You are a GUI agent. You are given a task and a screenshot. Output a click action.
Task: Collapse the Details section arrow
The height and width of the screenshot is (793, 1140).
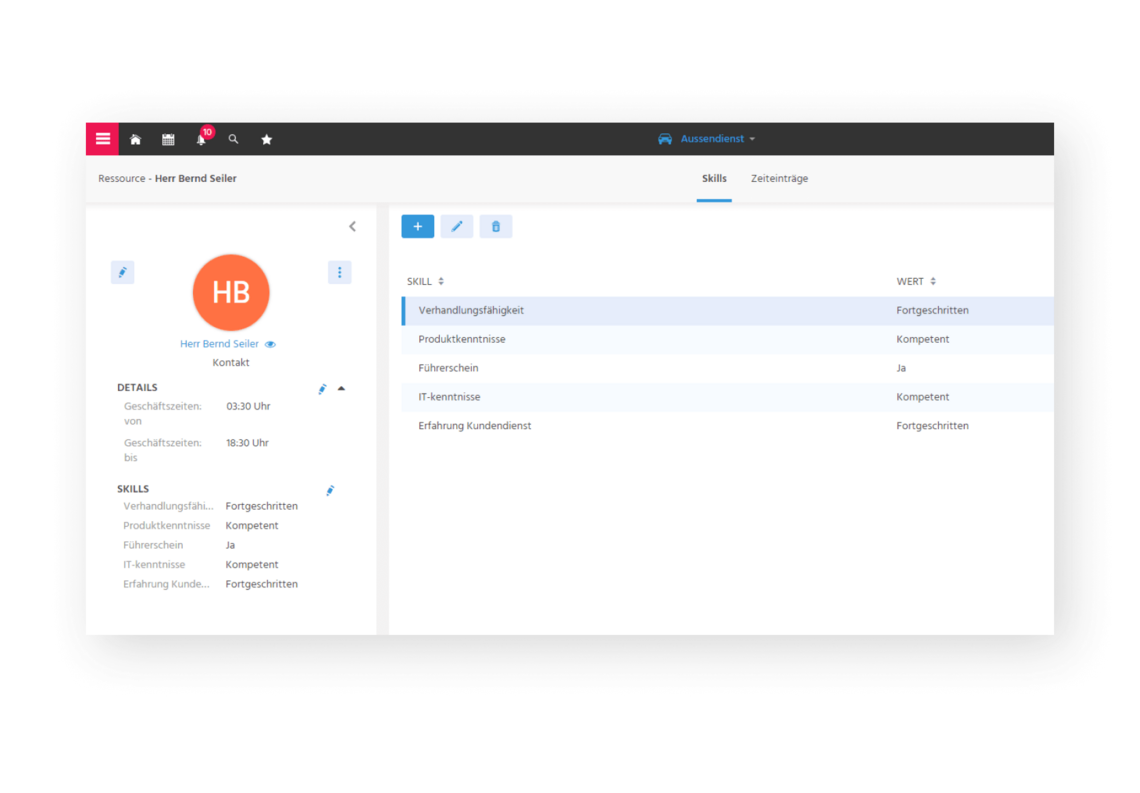point(341,388)
